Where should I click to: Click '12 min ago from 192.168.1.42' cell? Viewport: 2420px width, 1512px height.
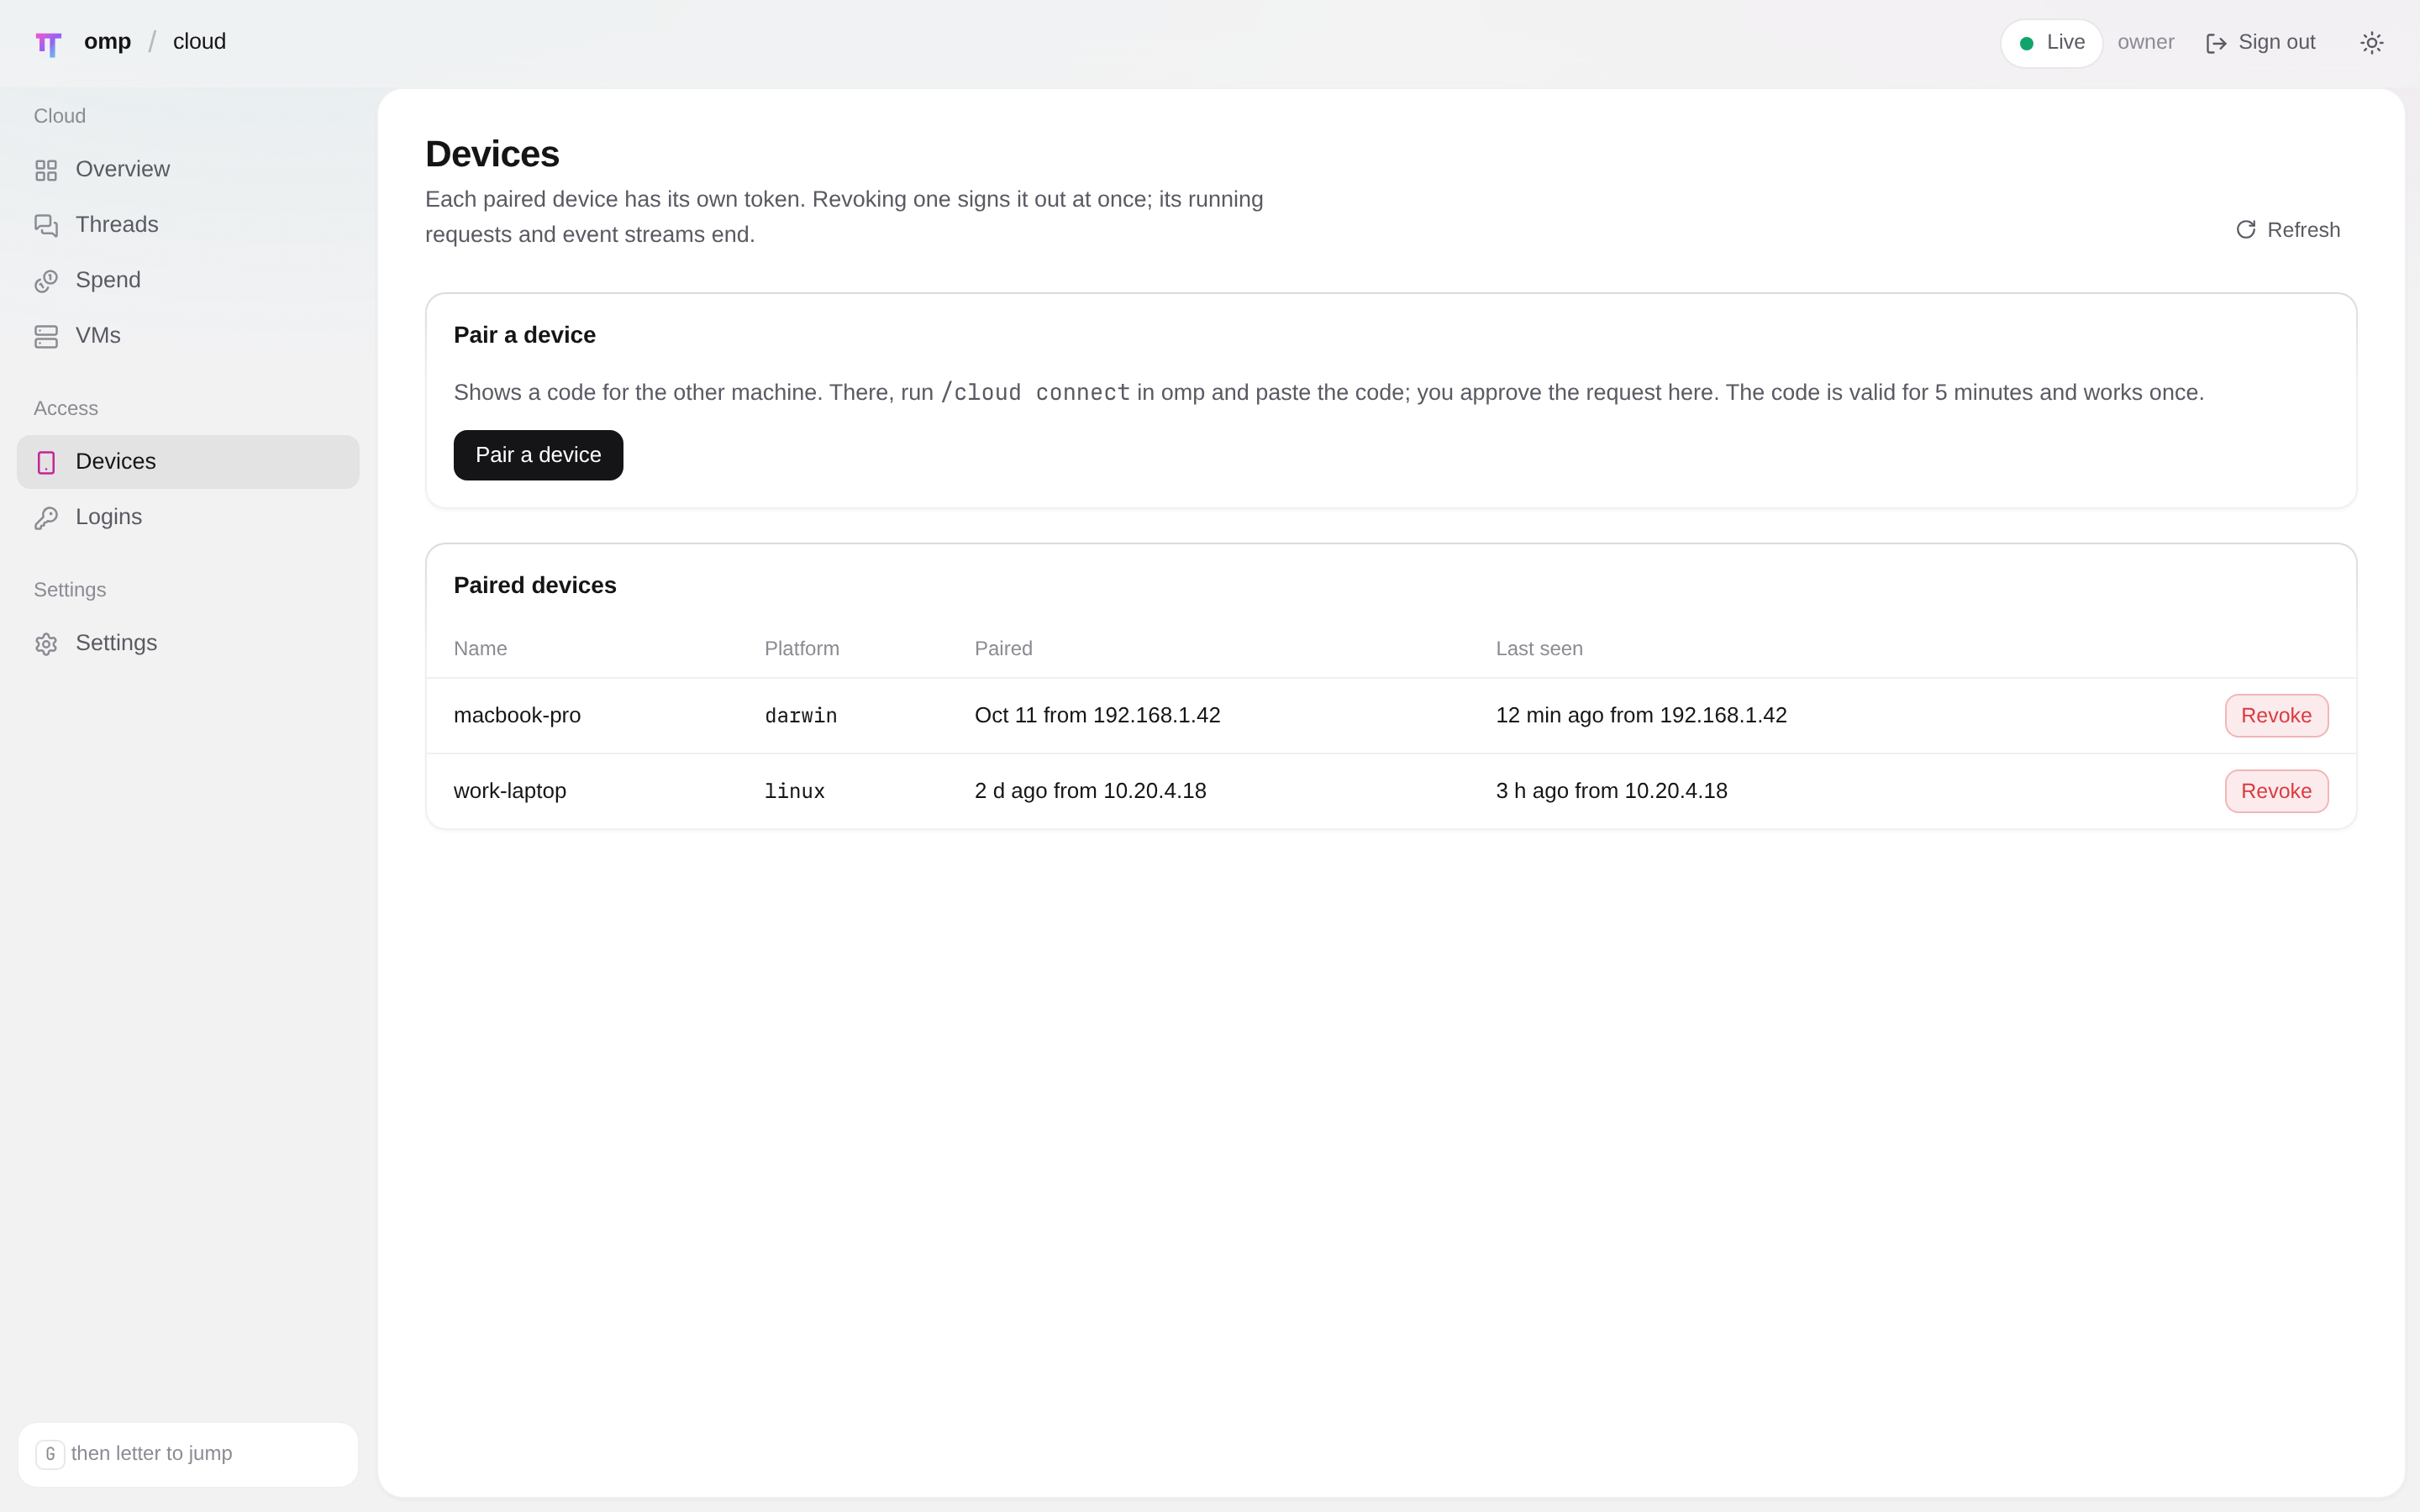tap(1641, 715)
